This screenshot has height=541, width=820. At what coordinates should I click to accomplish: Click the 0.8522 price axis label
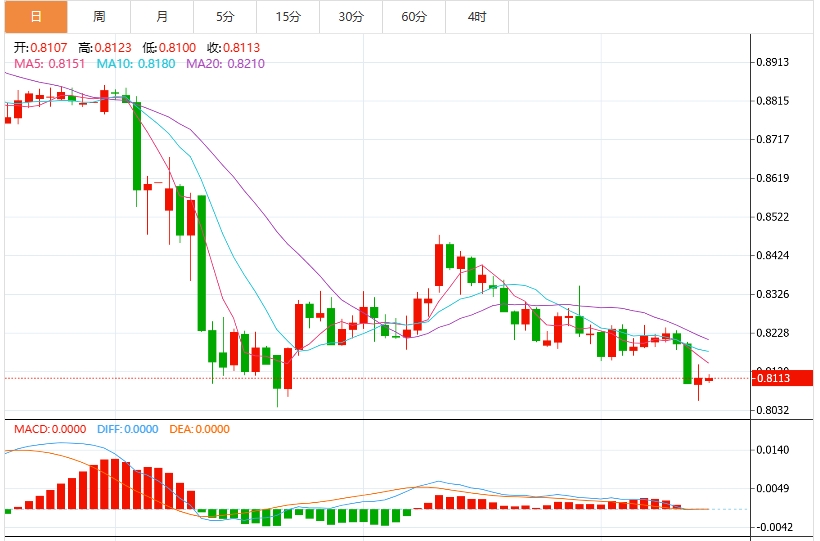click(773, 217)
